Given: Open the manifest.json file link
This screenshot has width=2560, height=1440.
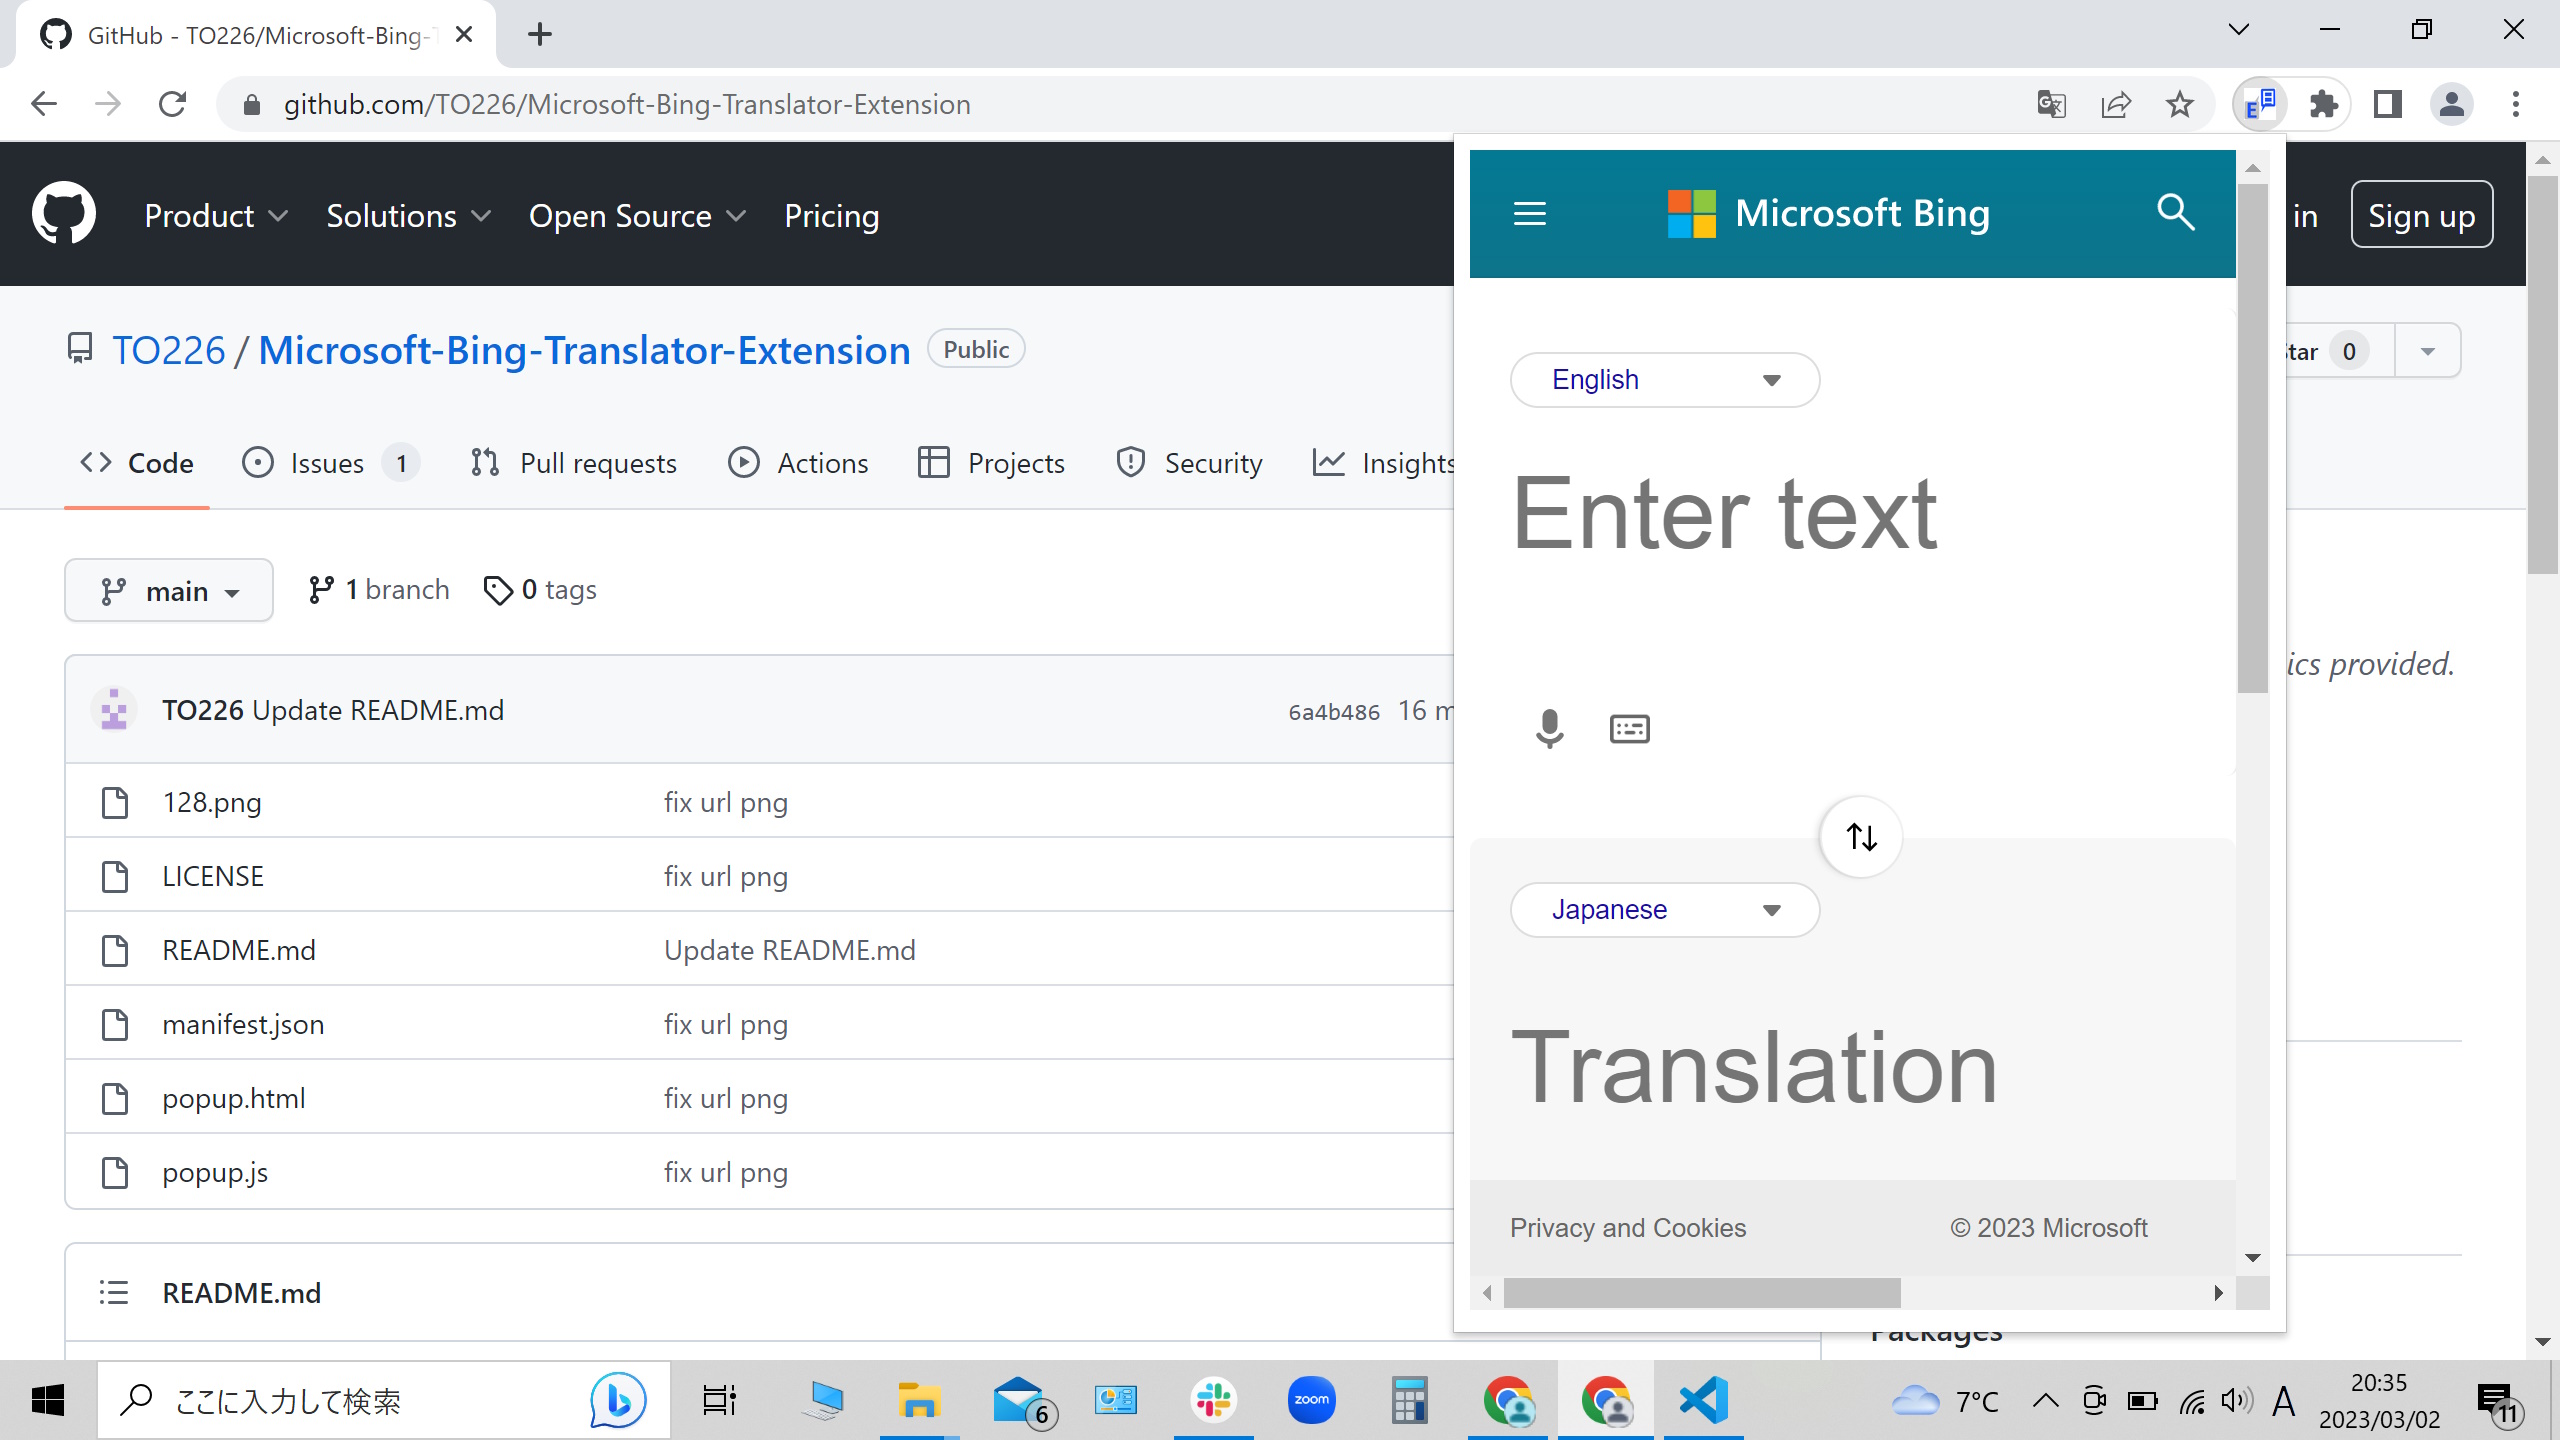Looking at the screenshot, I should (243, 1024).
